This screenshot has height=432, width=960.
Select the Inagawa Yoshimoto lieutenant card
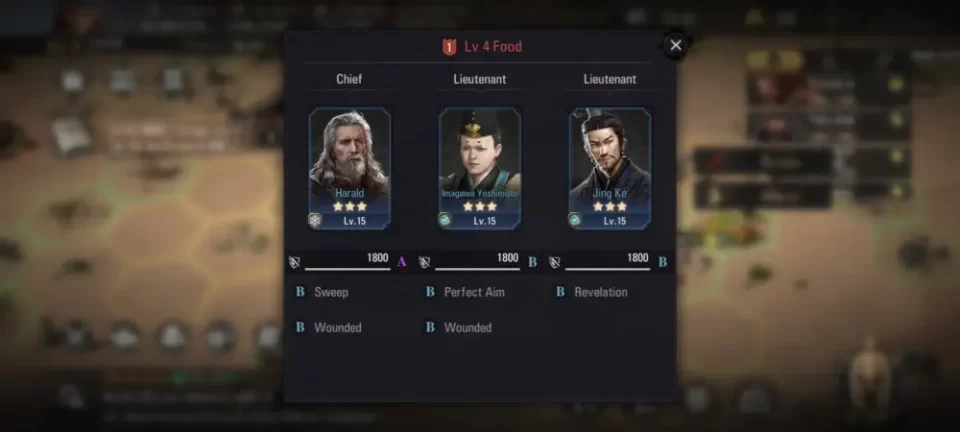[479, 168]
